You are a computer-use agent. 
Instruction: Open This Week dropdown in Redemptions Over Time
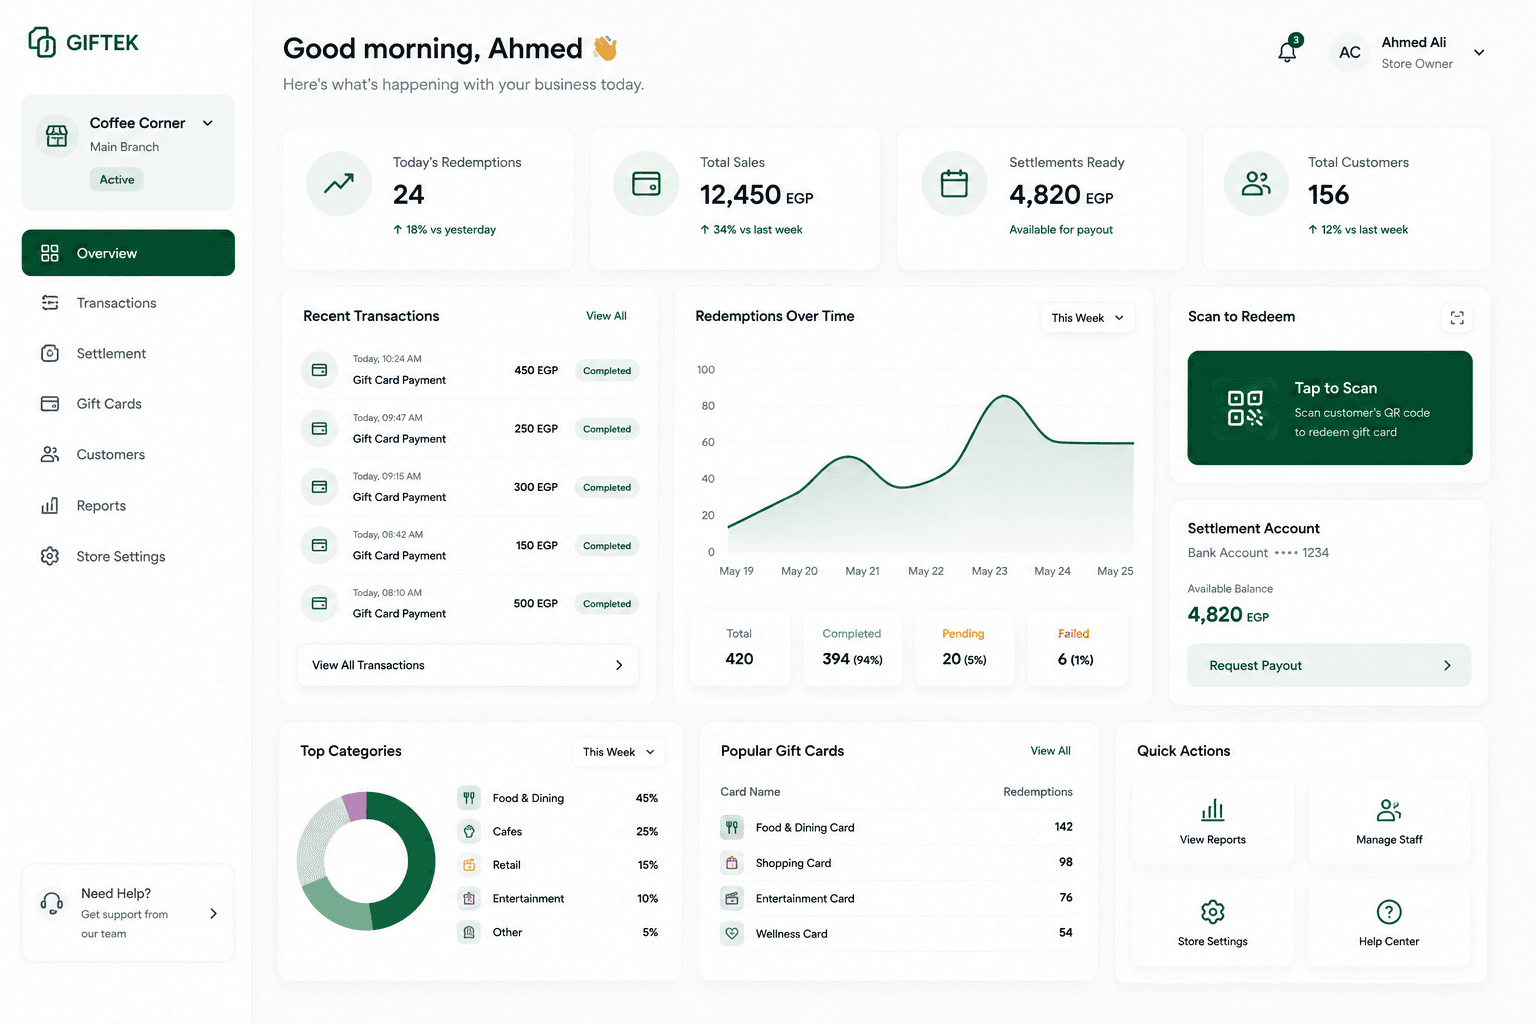tap(1087, 318)
